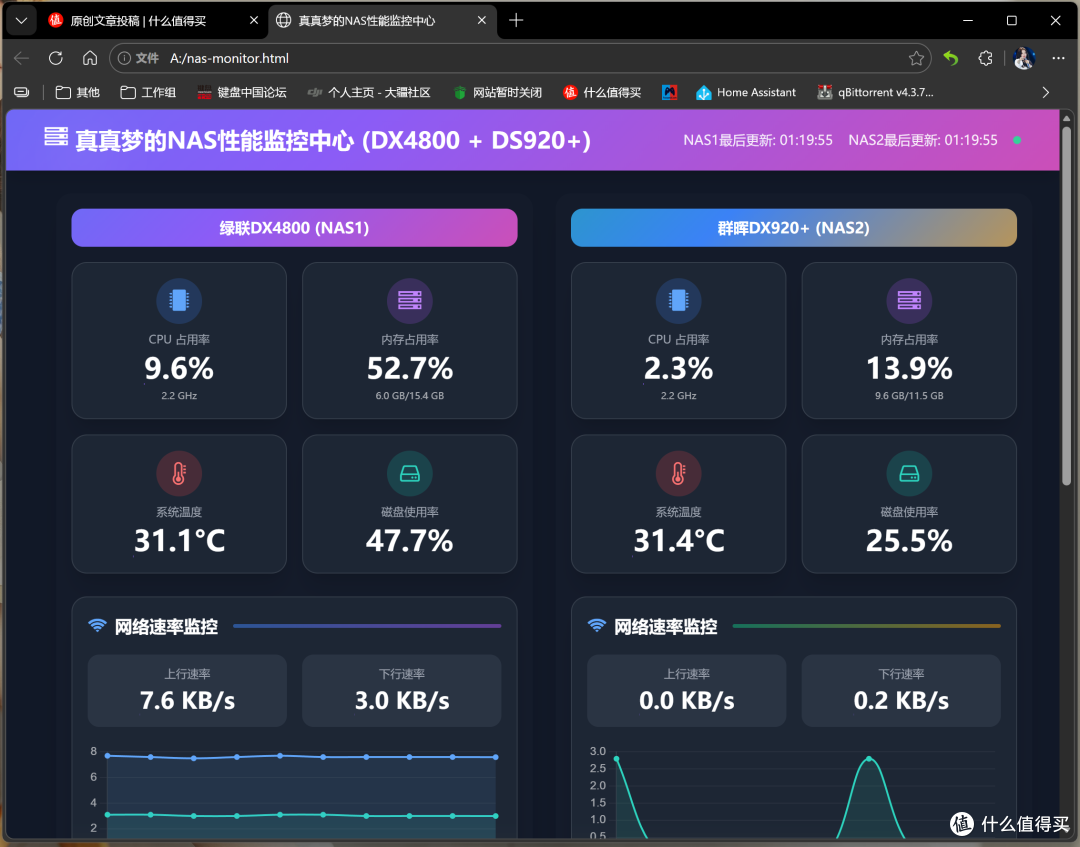Go to the browser home icon

point(90,59)
